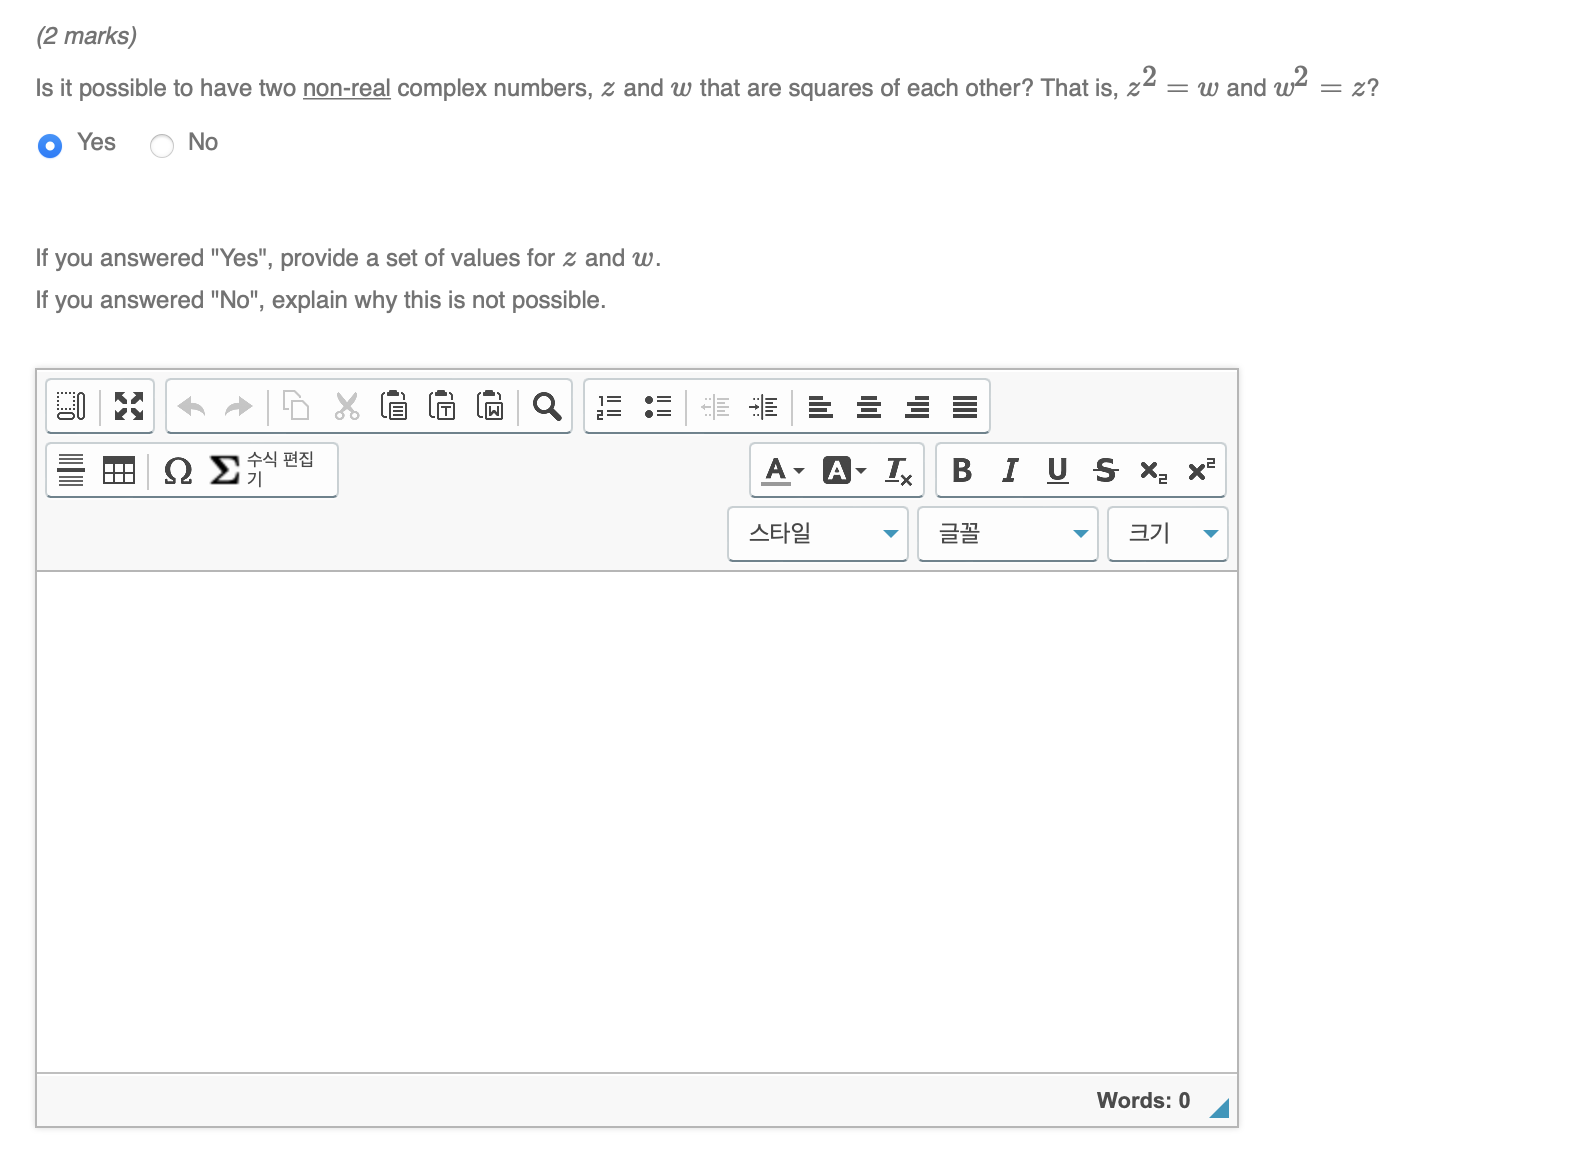
Task: Click inside the answer text area
Action: click(x=637, y=822)
